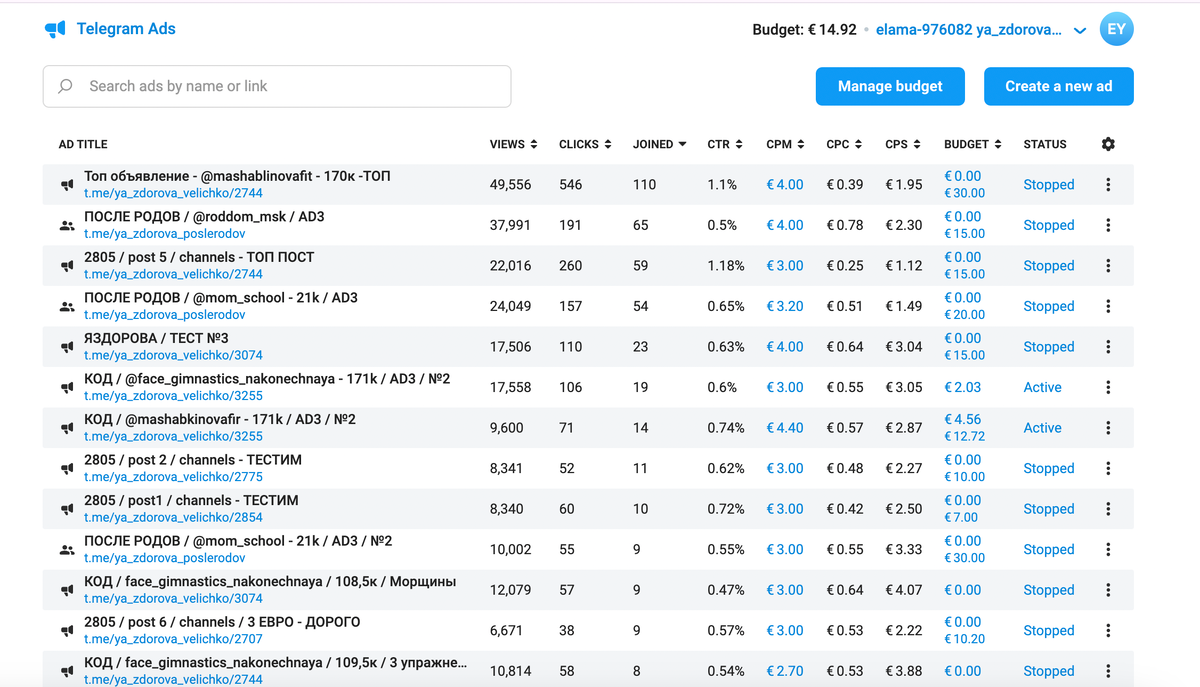Open three-dot menu for @face_gimnastics_nakonechnaya 171k row

pyautogui.click(x=1108, y=387)
